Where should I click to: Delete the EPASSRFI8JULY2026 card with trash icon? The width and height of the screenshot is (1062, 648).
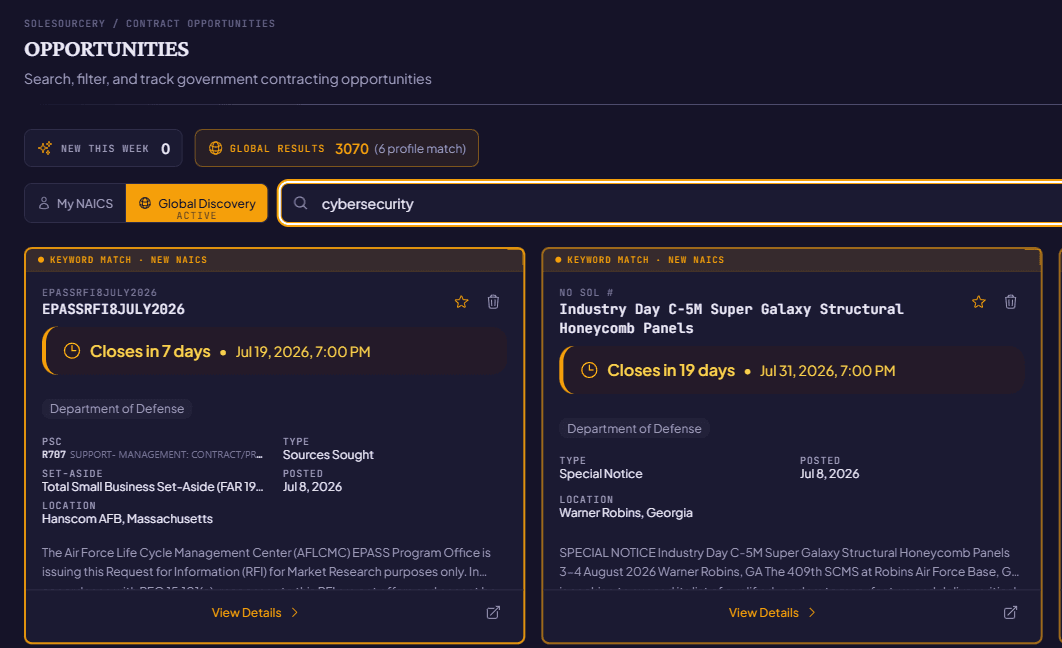493,302
